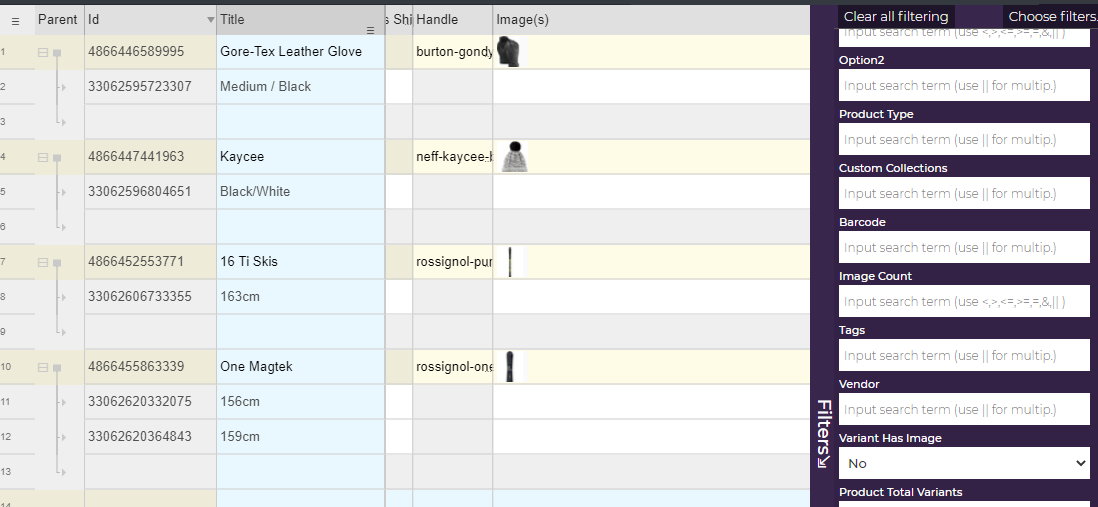Open the Kaycee beanie image thumbnail
Image resolution: width=1098 pixels, height=507 pixels.
click(516, 157)
